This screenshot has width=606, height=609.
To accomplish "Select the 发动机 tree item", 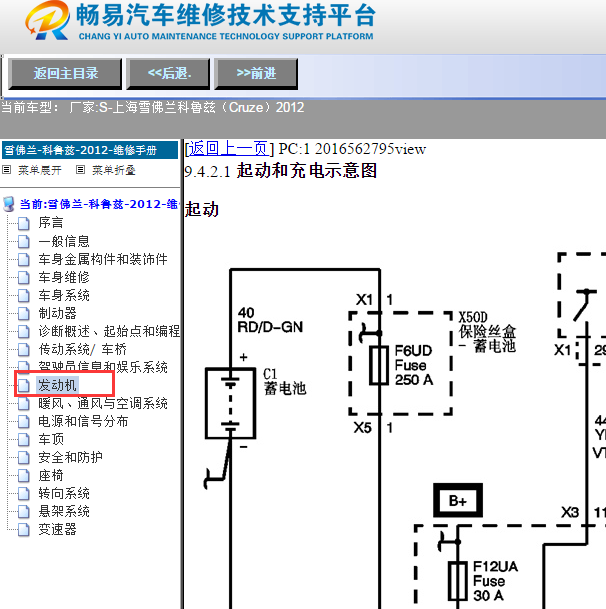I will (57, 385).
